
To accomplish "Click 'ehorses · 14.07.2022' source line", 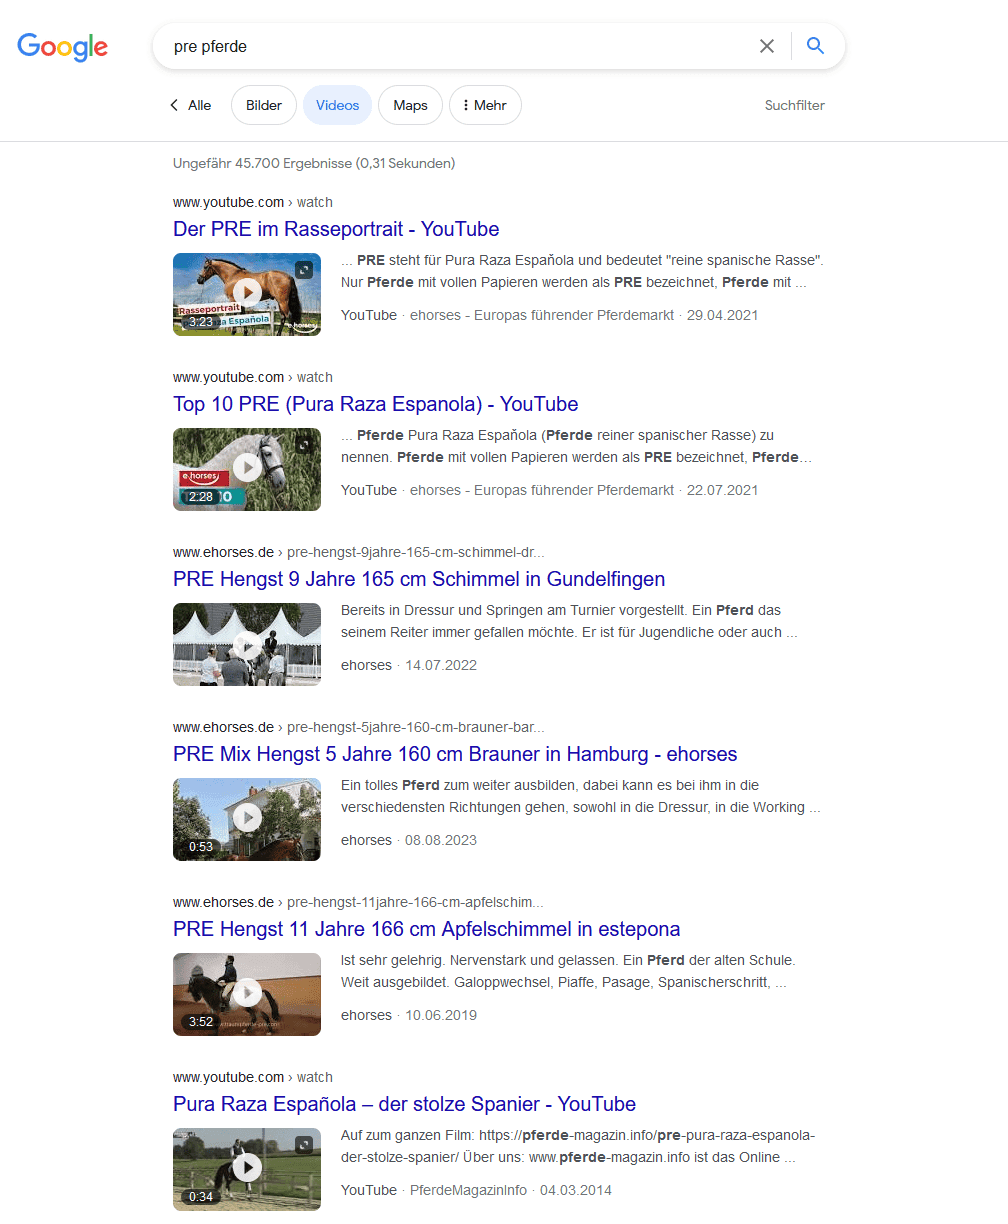I will 409,665.
